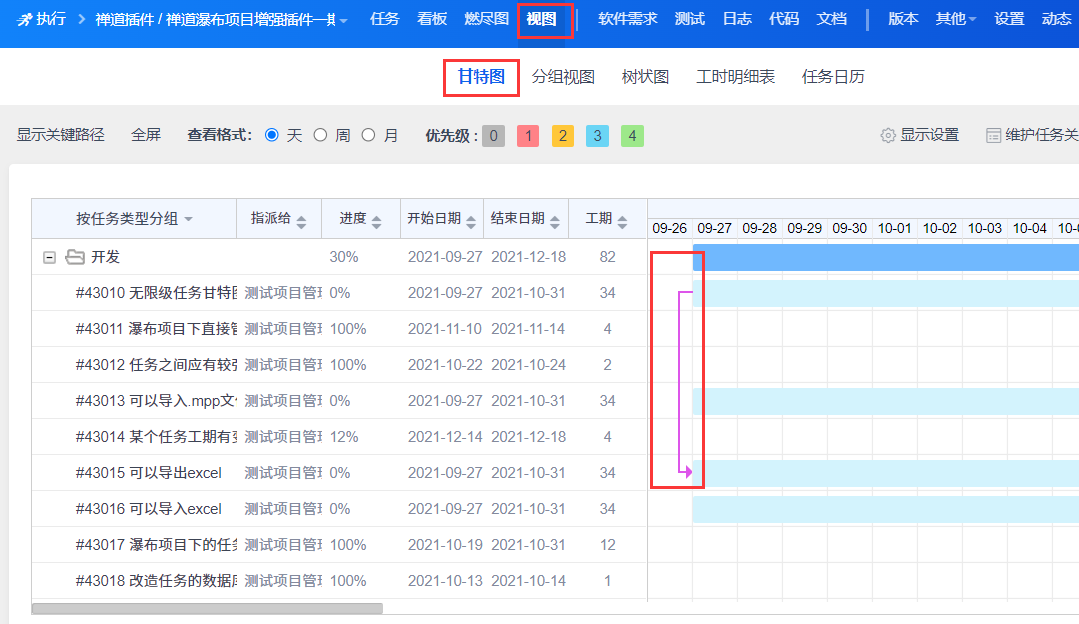Click 显示关键路径 to show the critical path

(x=60, y=135)
